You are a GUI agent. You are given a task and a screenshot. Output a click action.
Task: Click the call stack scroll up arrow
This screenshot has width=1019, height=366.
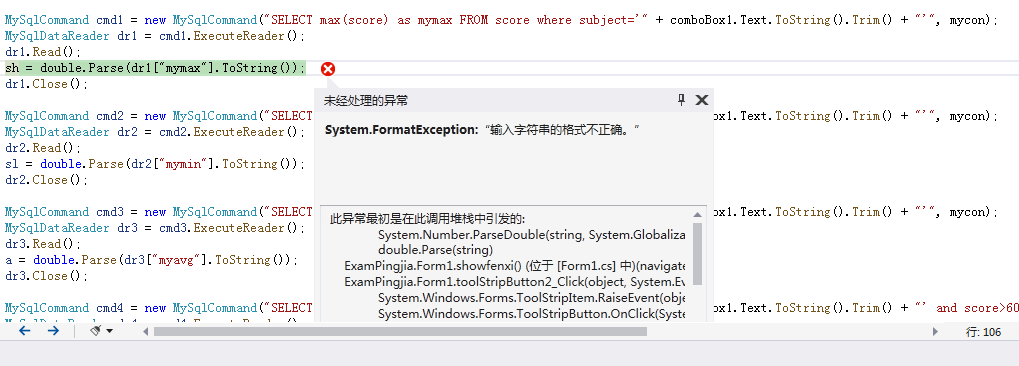point(697,215)
